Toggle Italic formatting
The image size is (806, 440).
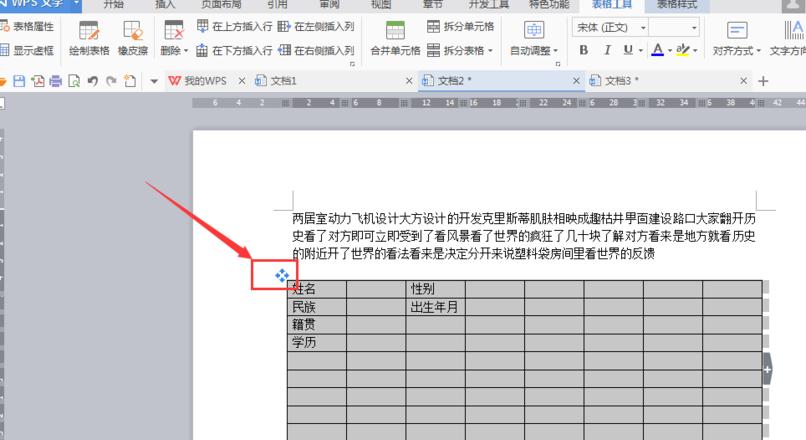[607, 50]
